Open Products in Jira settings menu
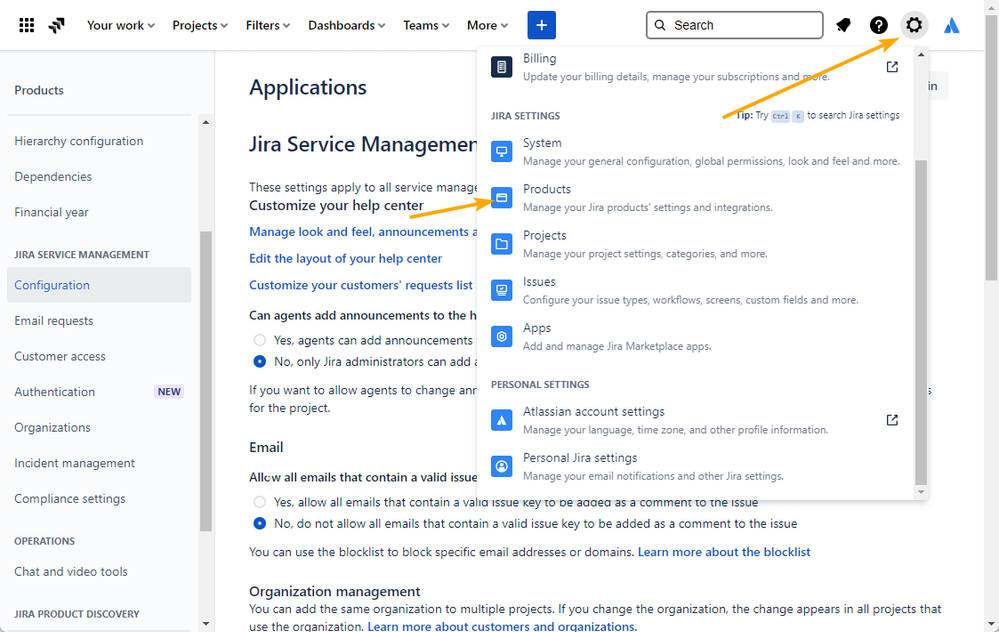The width and height of the screenshot is (999, 632). tap(696, 198)
